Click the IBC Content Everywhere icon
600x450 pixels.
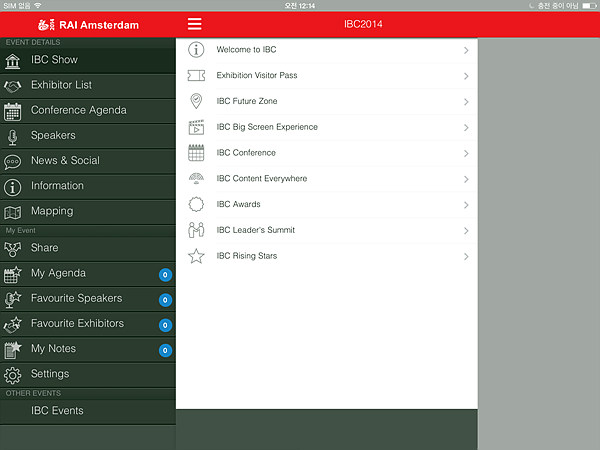196,178
